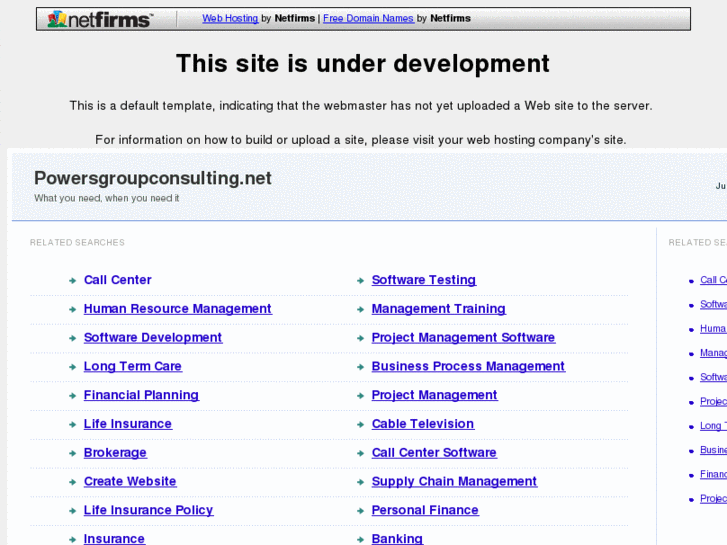
Task: Open the Free Domain Names link
Action: [x=368, y=18]
